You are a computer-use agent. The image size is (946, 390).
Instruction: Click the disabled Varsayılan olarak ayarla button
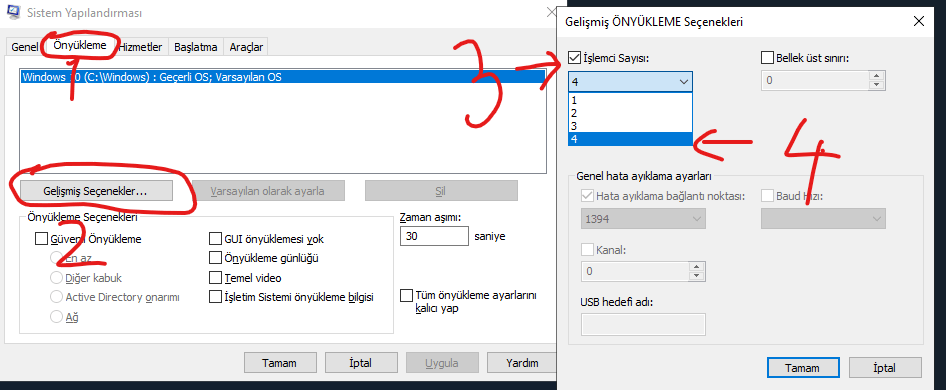[268, 191]
